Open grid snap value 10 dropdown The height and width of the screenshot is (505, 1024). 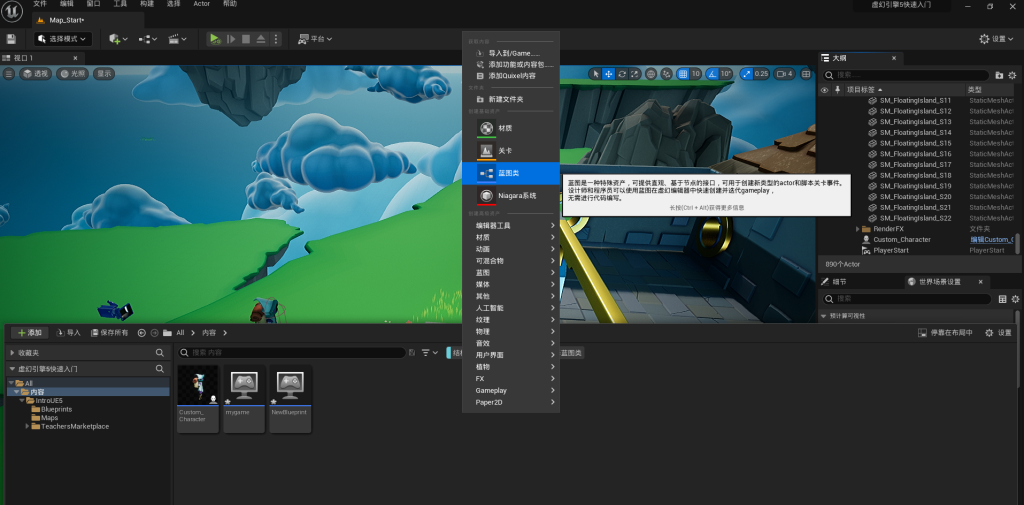[x=696, y=74]
